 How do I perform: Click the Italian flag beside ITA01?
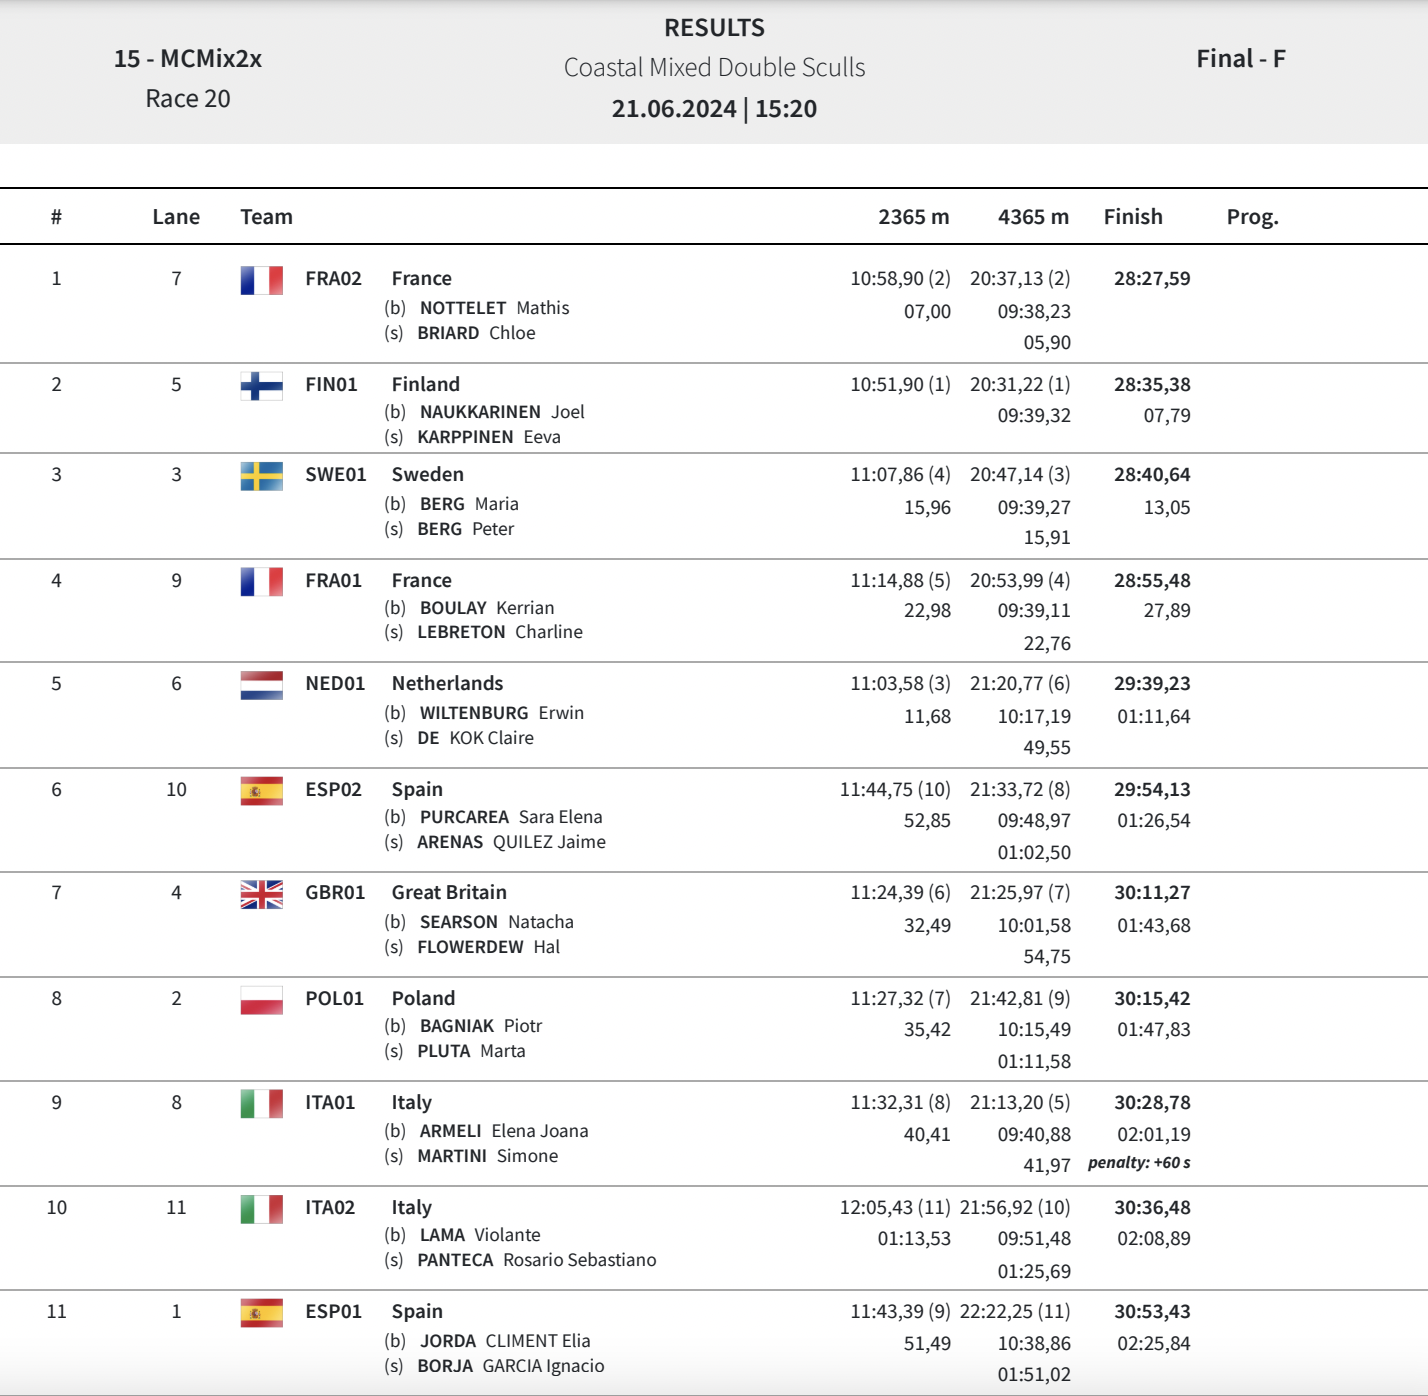click(x=261, y=1103)
